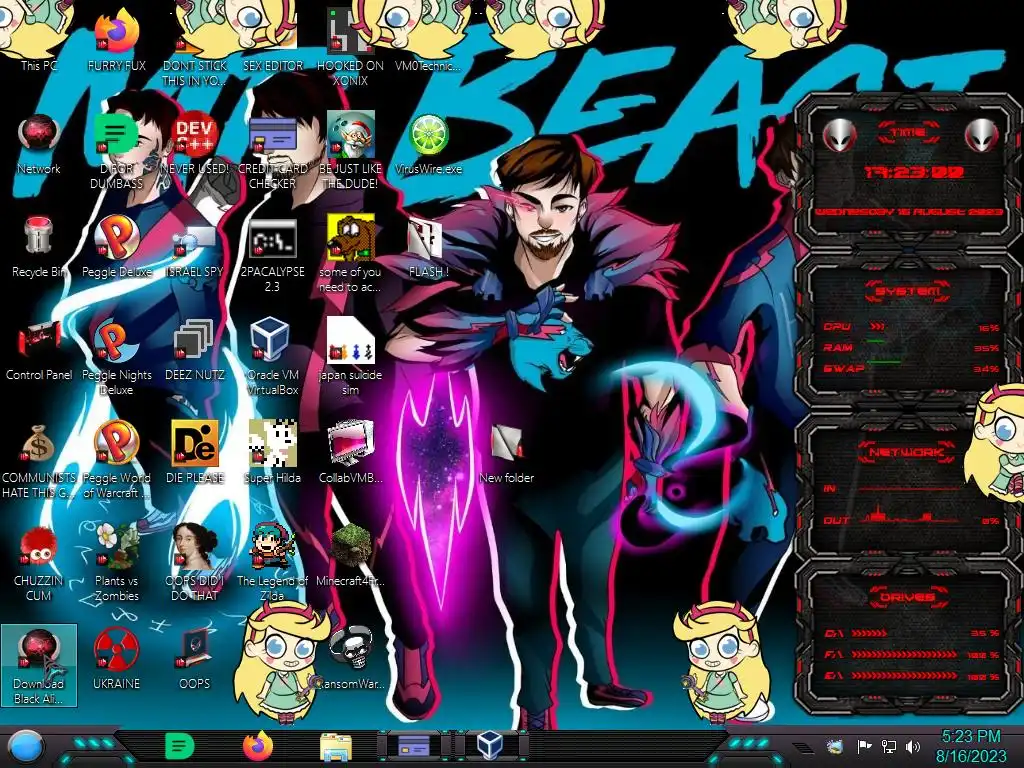Launch Peggle Nights Deluxe shortcut

point(116,358)
